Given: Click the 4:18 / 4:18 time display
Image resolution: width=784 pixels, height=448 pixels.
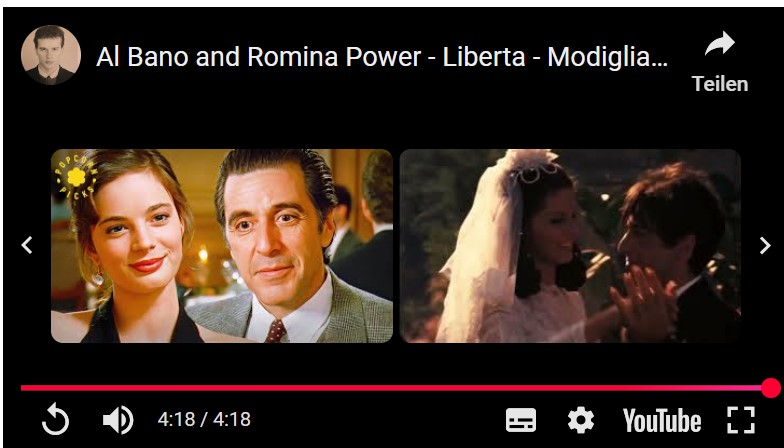Looking at the screenshot, I should [x=204, y=419].
